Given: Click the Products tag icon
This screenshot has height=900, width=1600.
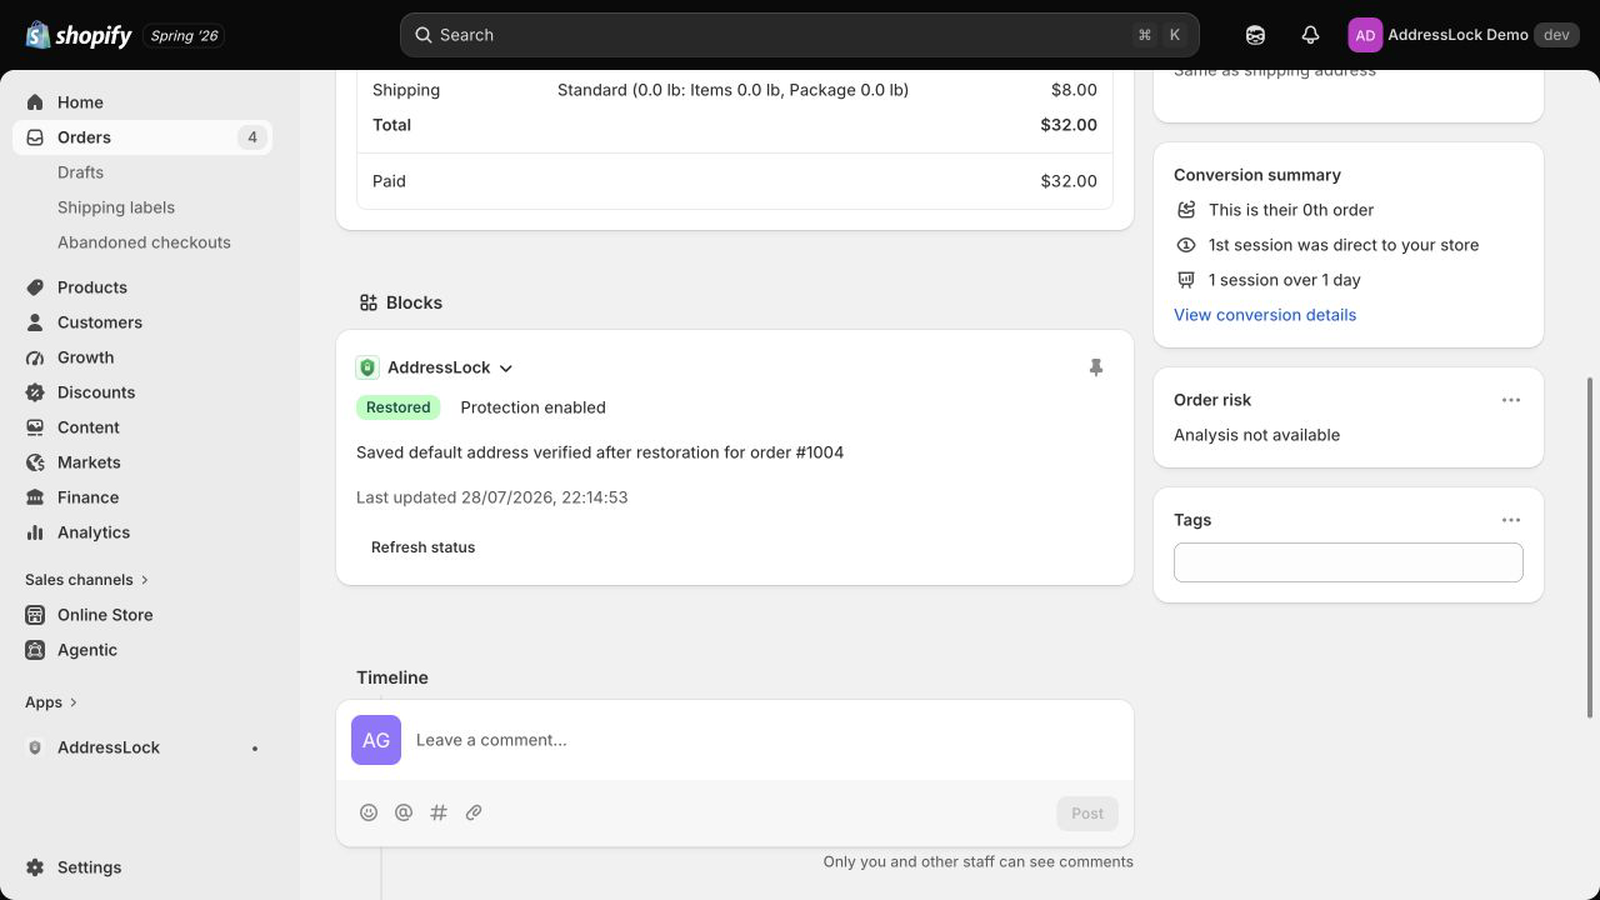Looking at the screenshot, I should [35, 287].
